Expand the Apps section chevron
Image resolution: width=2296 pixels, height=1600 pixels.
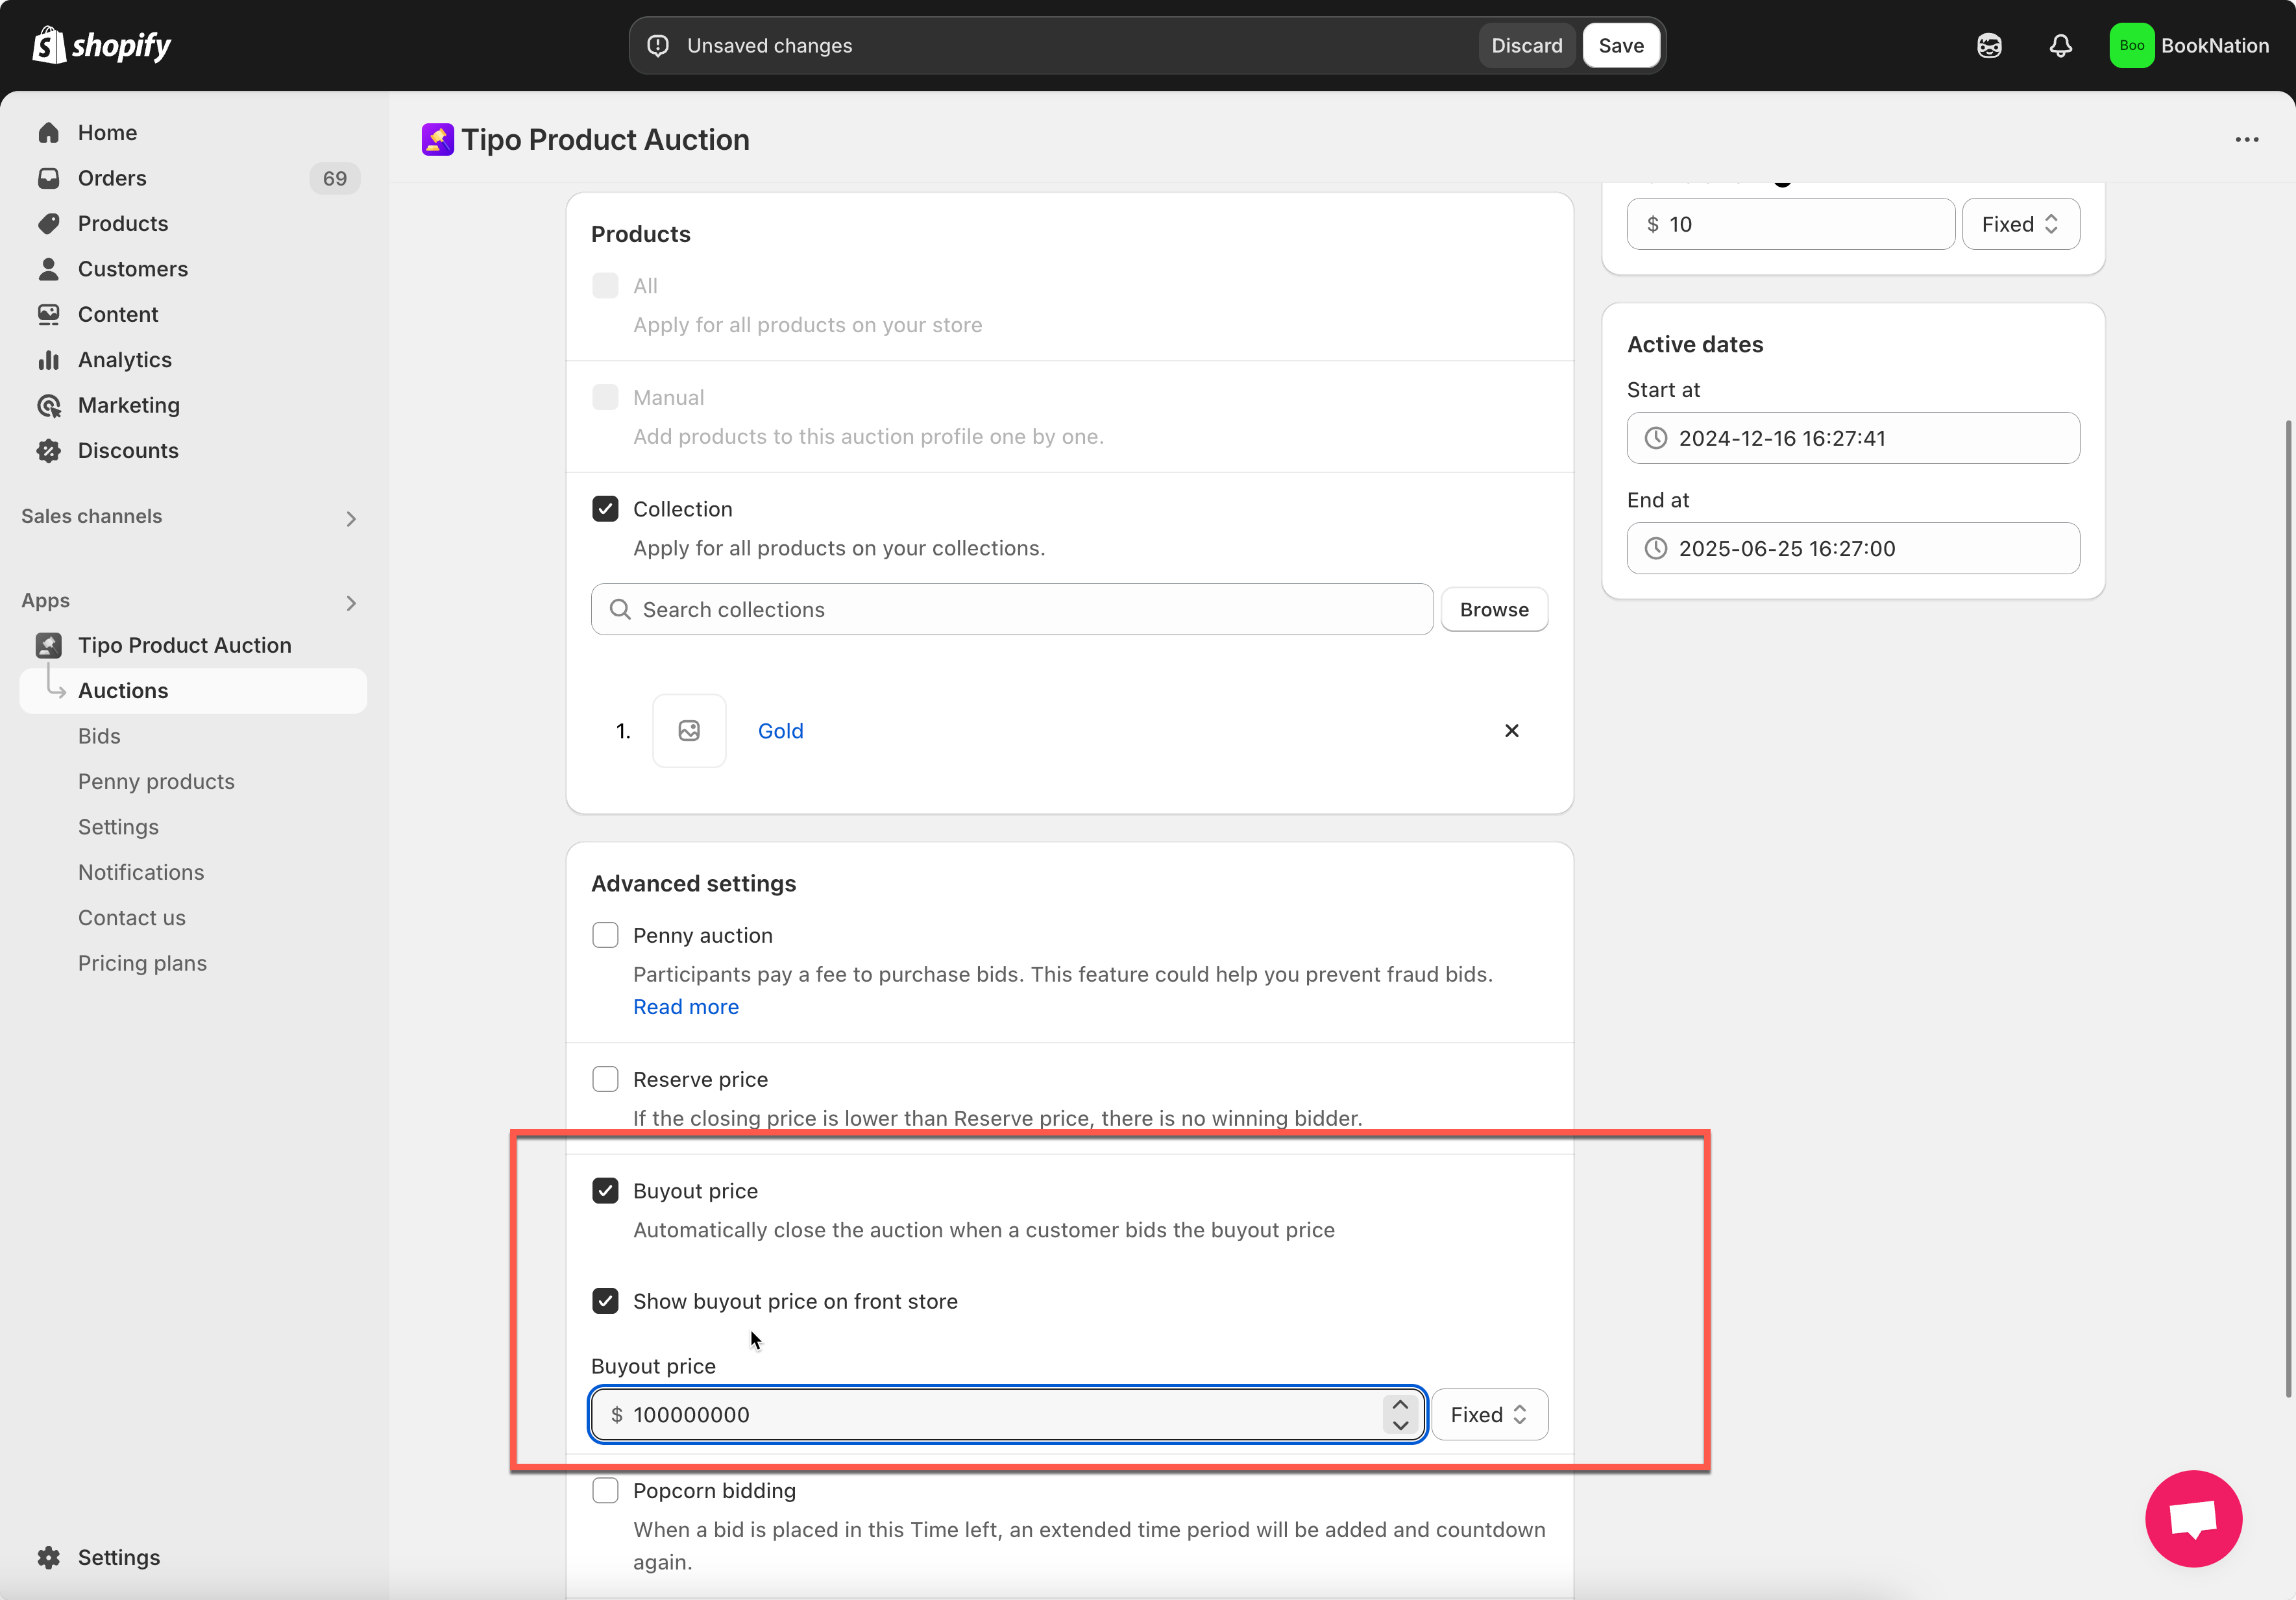pos(350,603)
